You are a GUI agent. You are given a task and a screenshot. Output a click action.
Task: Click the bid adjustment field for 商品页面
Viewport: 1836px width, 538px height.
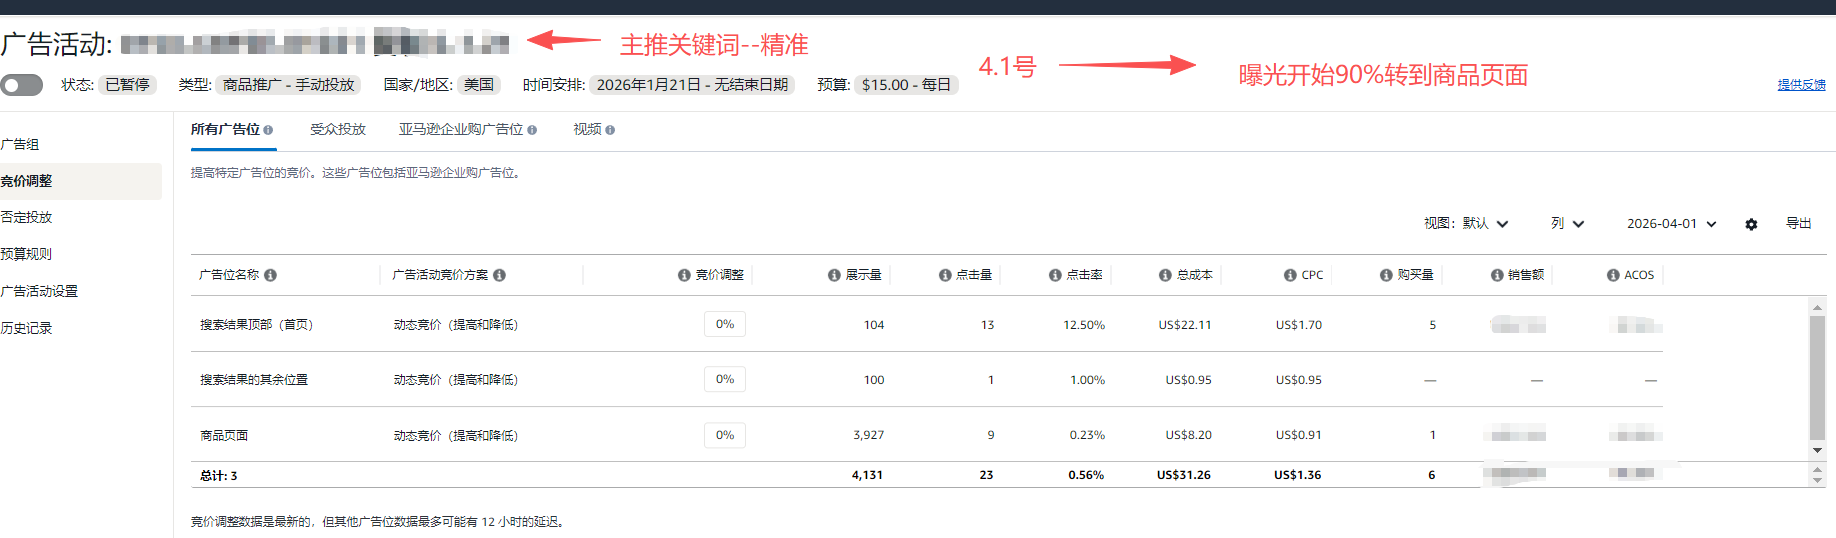(x=725, y=435)
